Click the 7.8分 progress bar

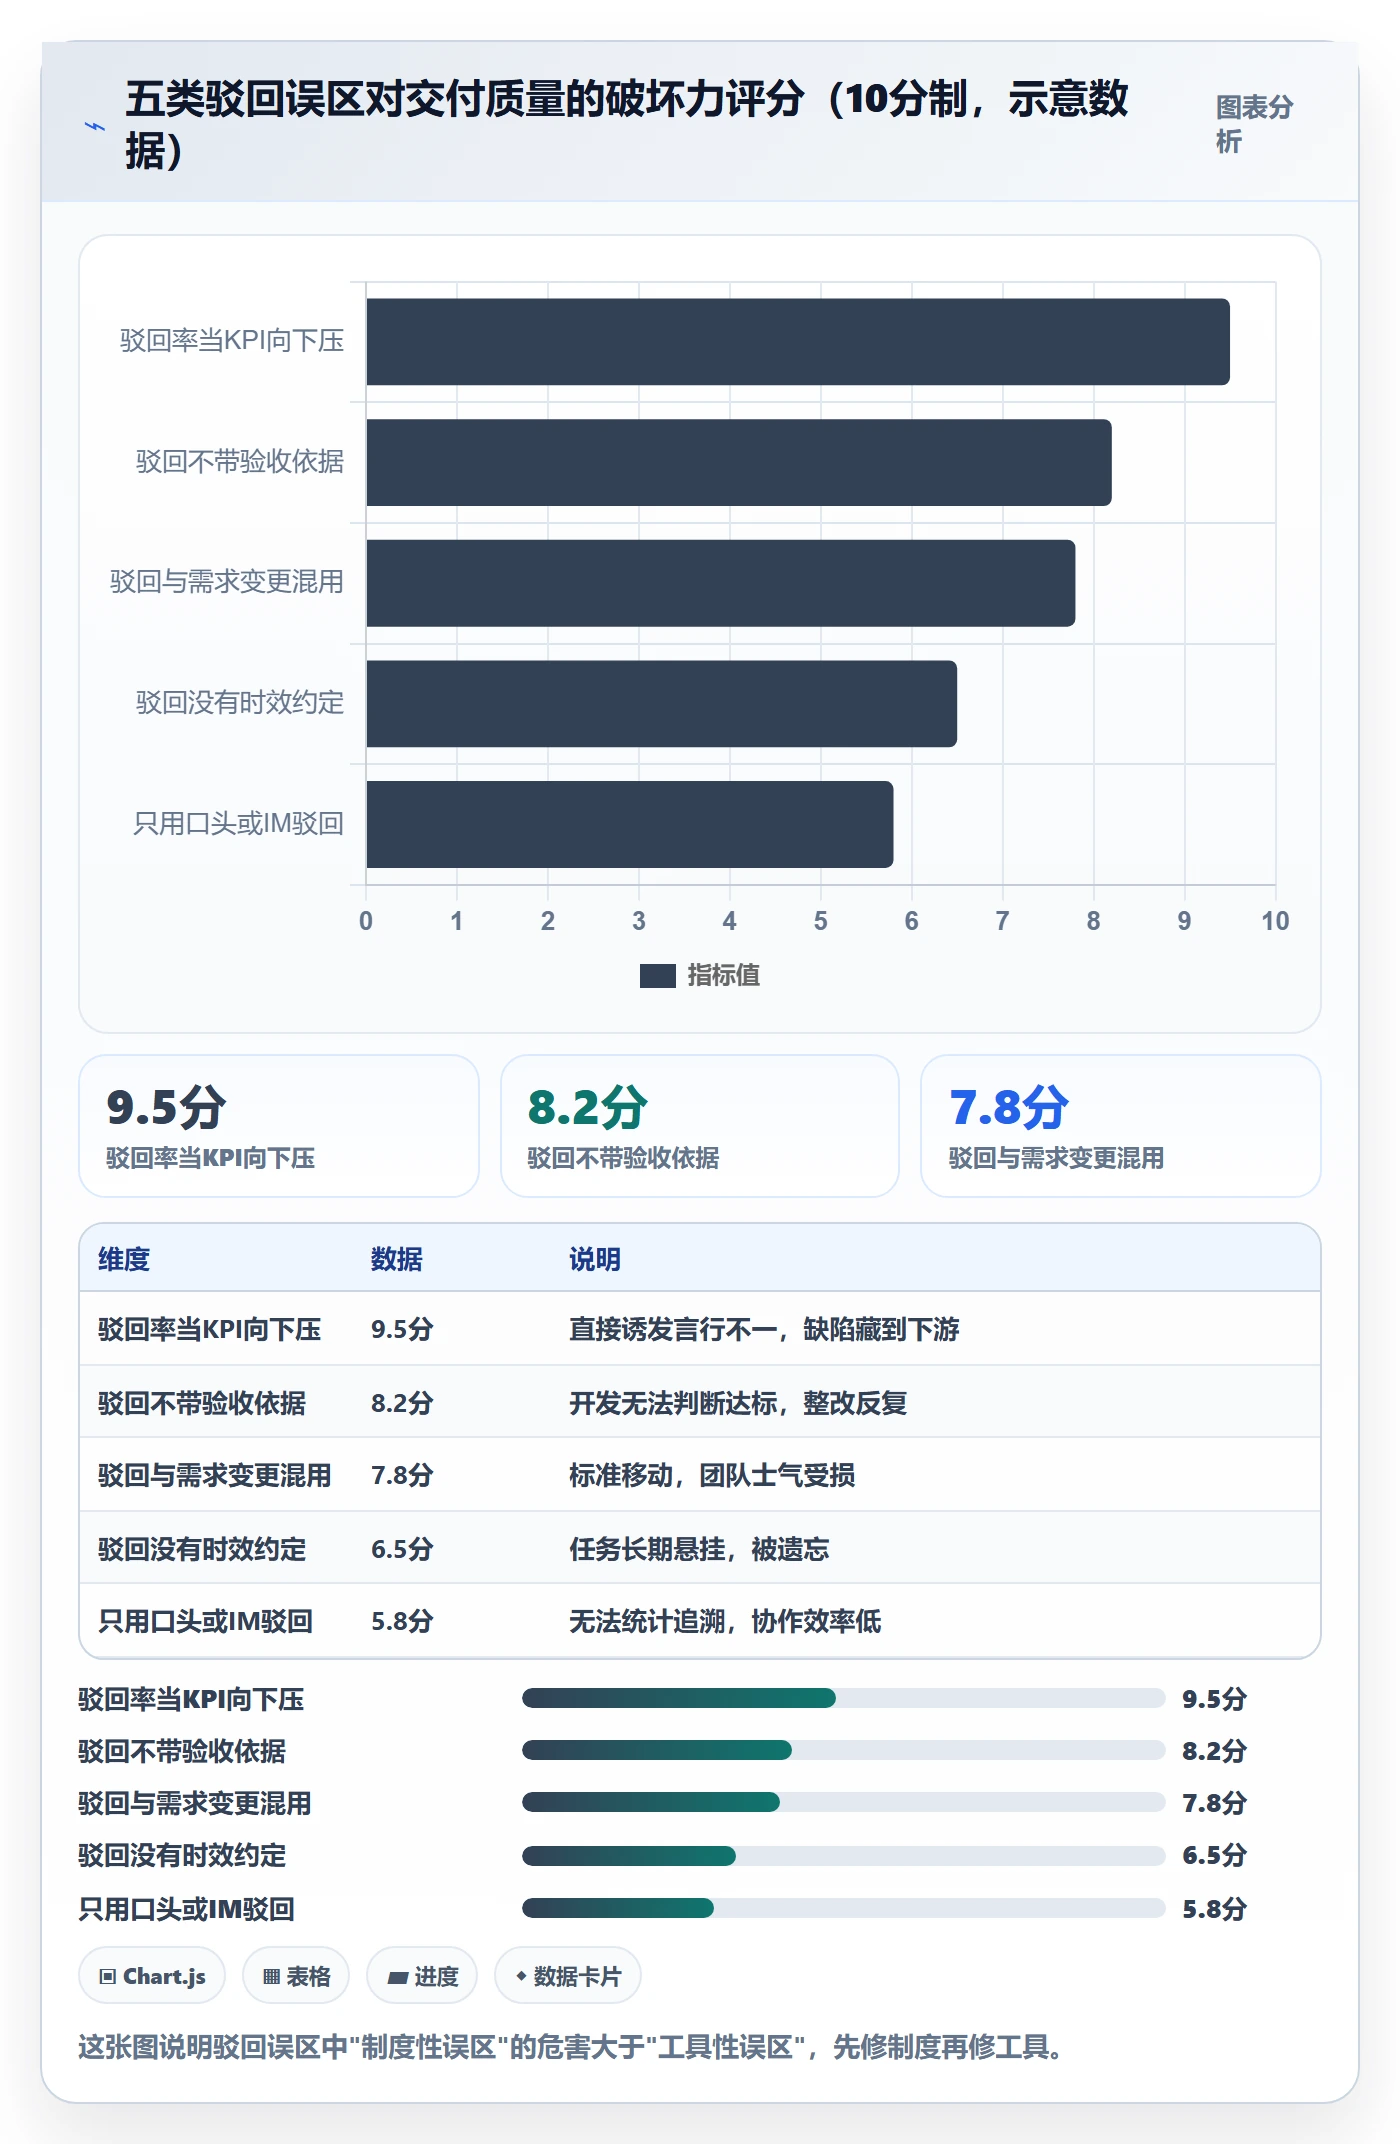coord(844,1802)
